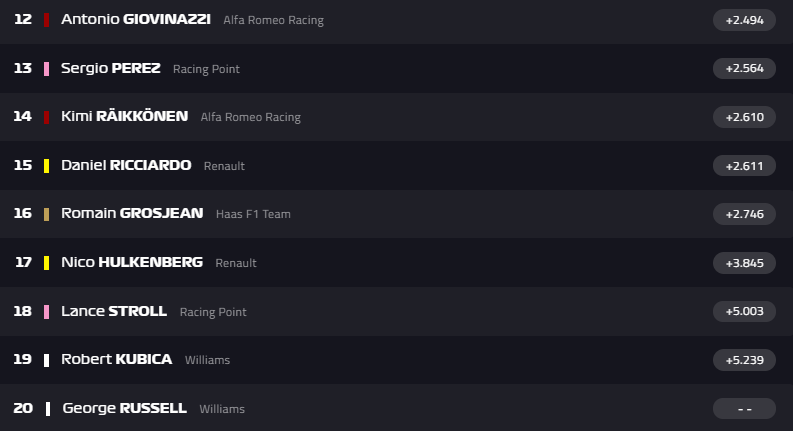Click the gold Haas color bar beside Grosjean
793x431 pixels.
[x=46, y=213]
